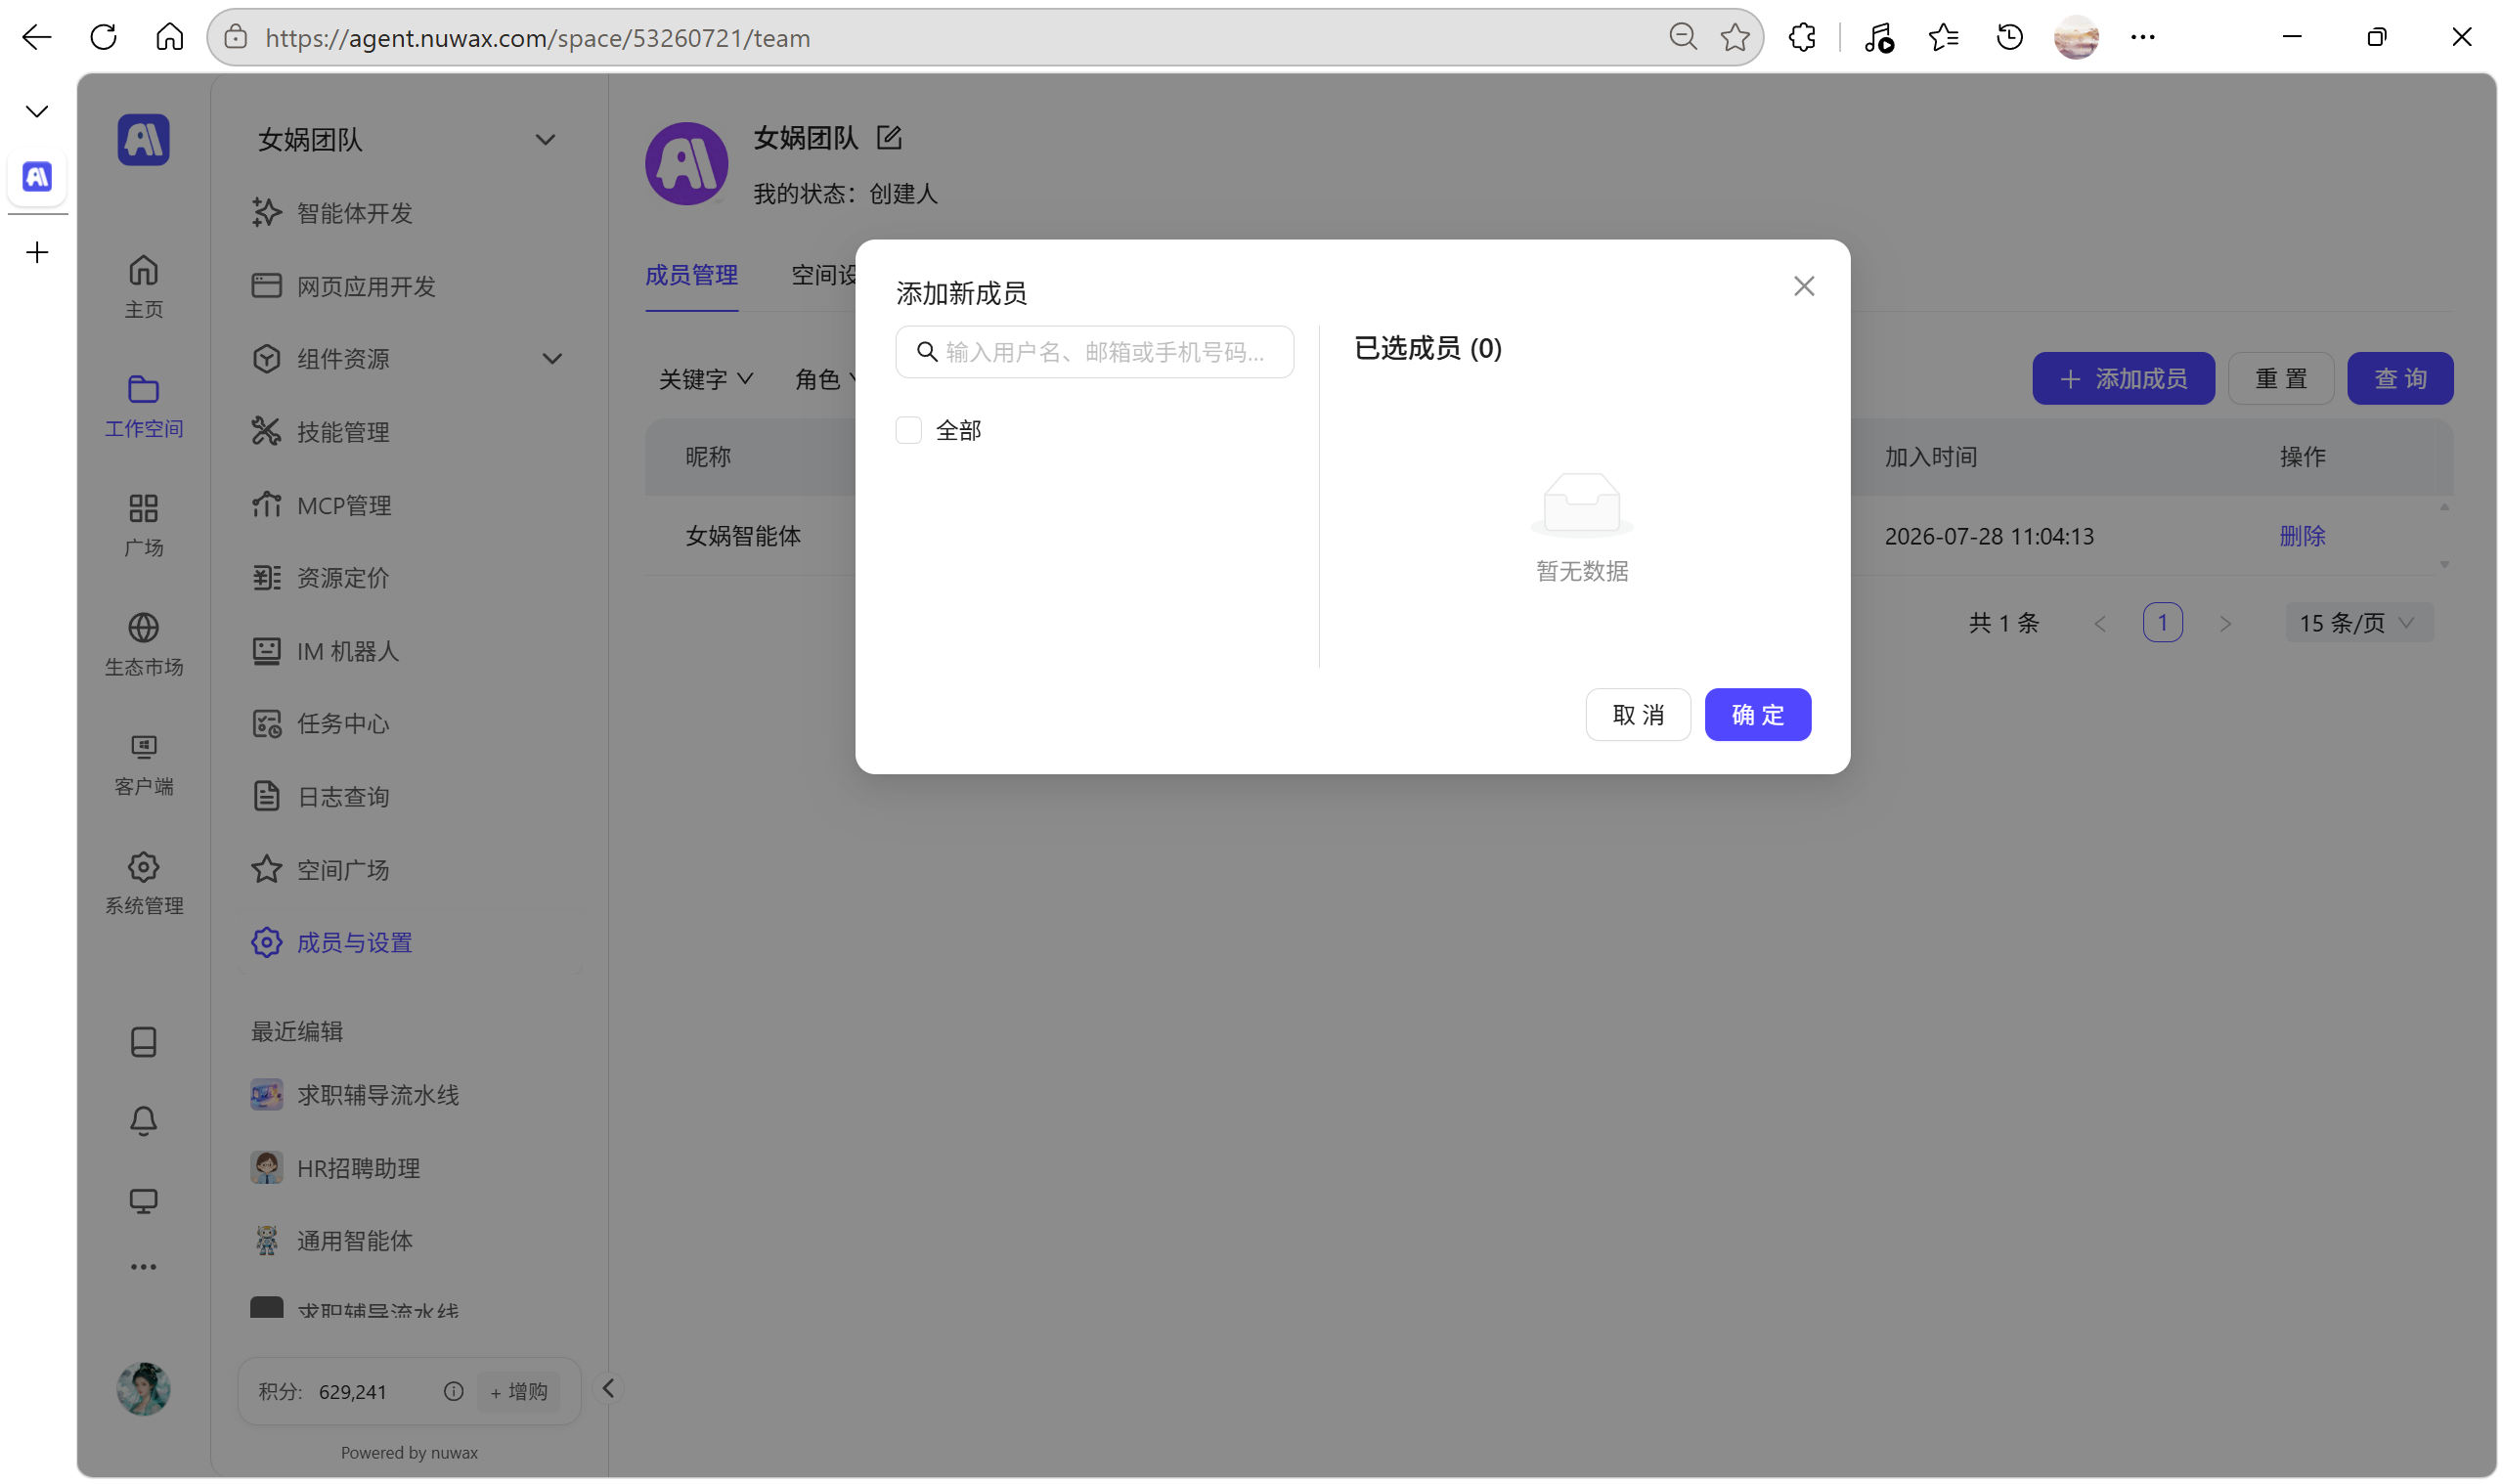Click the user avatar at sidebar bottom

pyautogui.click(x=143, y=1388)
